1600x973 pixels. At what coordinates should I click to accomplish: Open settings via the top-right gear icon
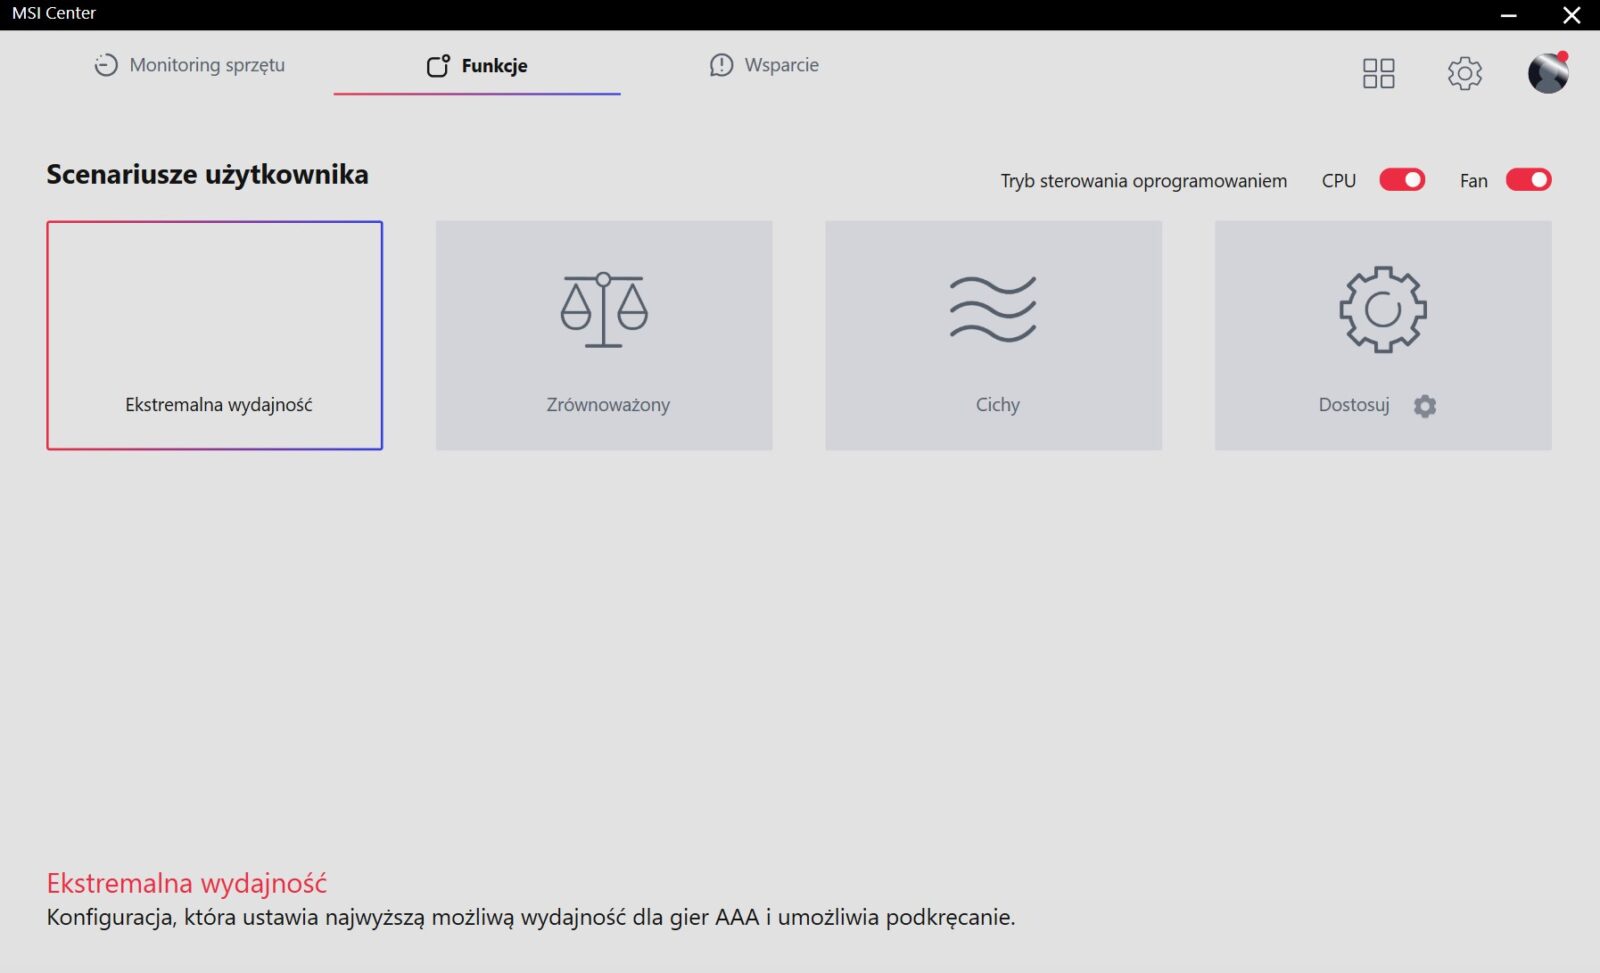(x=1464, y=73)
